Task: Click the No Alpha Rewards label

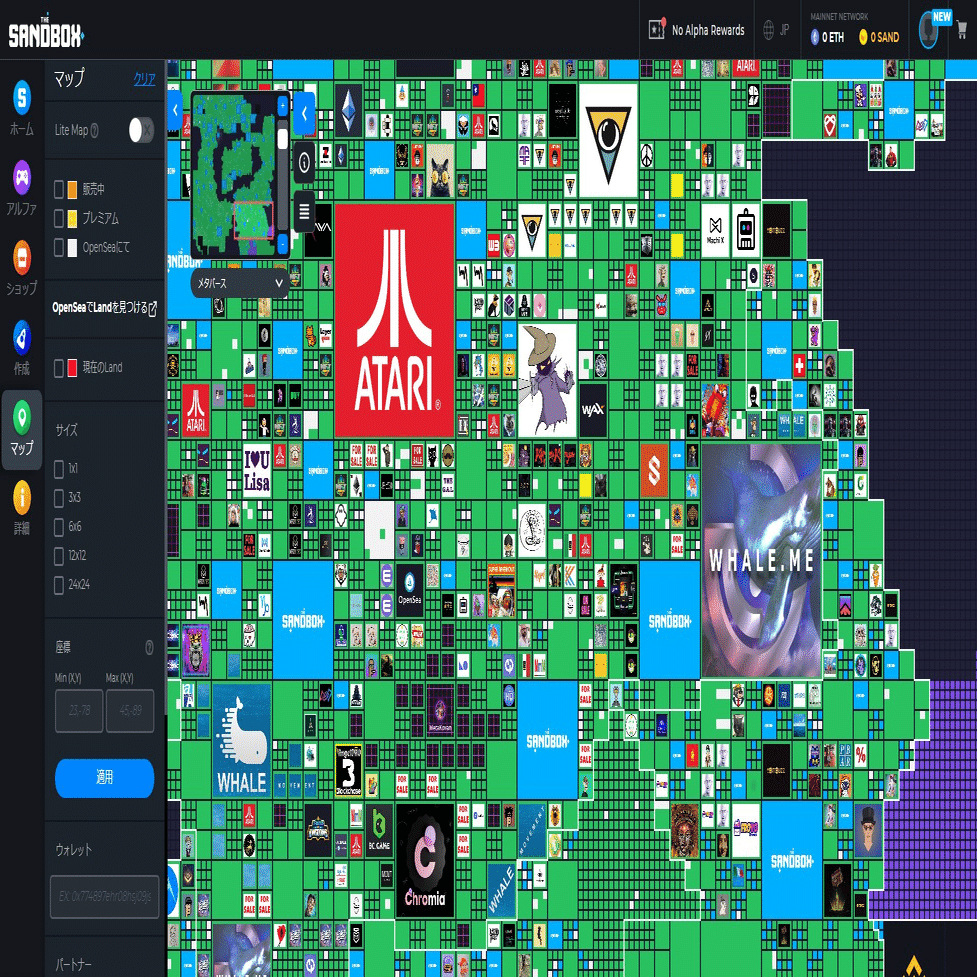Action: [708, 30]
